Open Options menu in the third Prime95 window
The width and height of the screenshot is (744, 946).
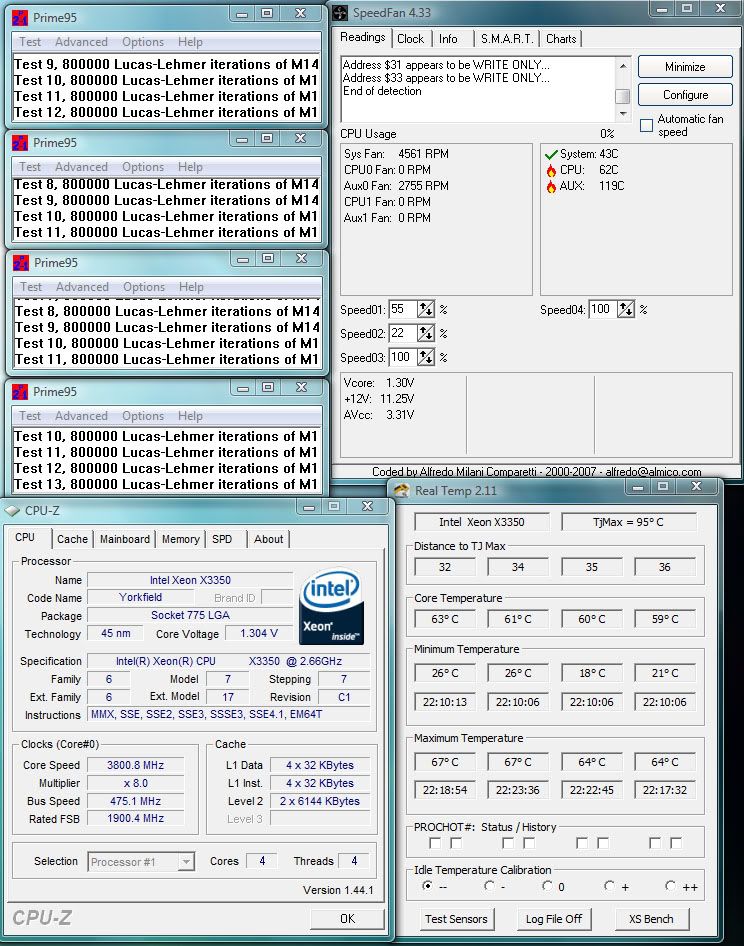(x=144, y=287)
